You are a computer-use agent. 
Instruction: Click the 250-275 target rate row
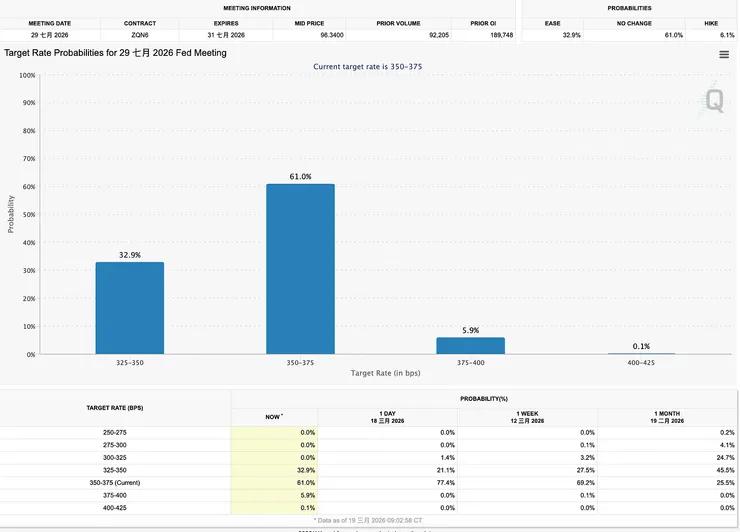[368, 432]
